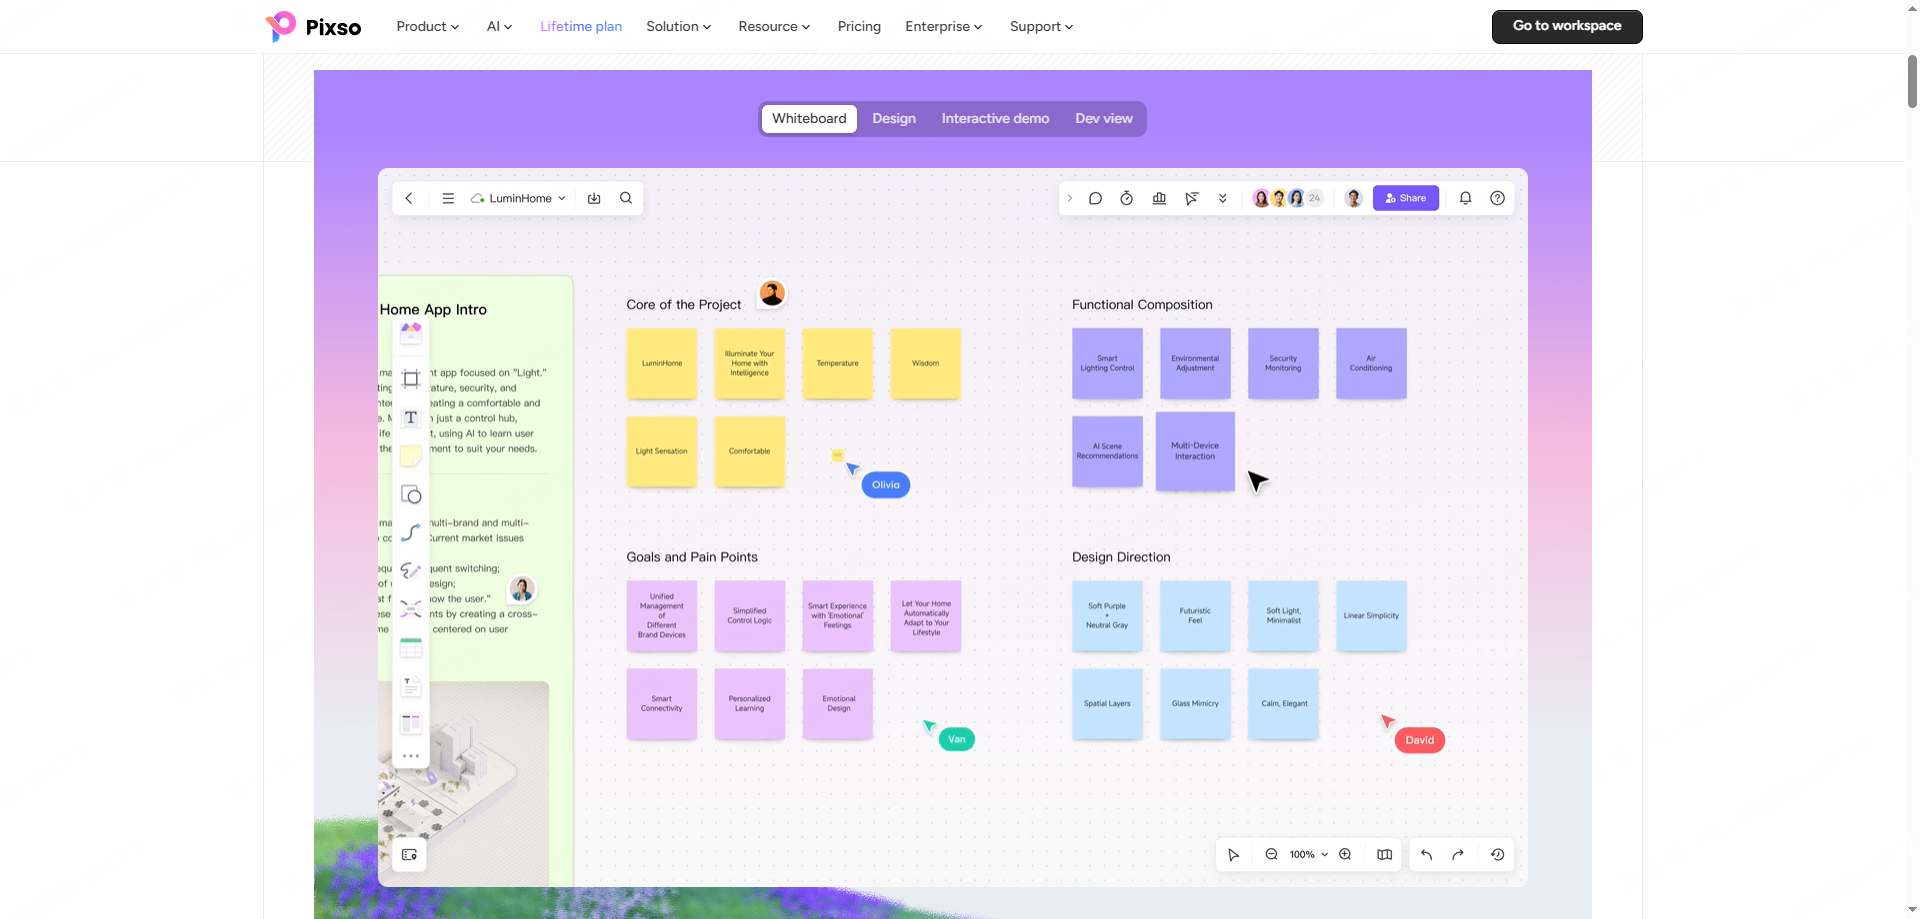Click the redo arrow

[x=1458, y=855]
